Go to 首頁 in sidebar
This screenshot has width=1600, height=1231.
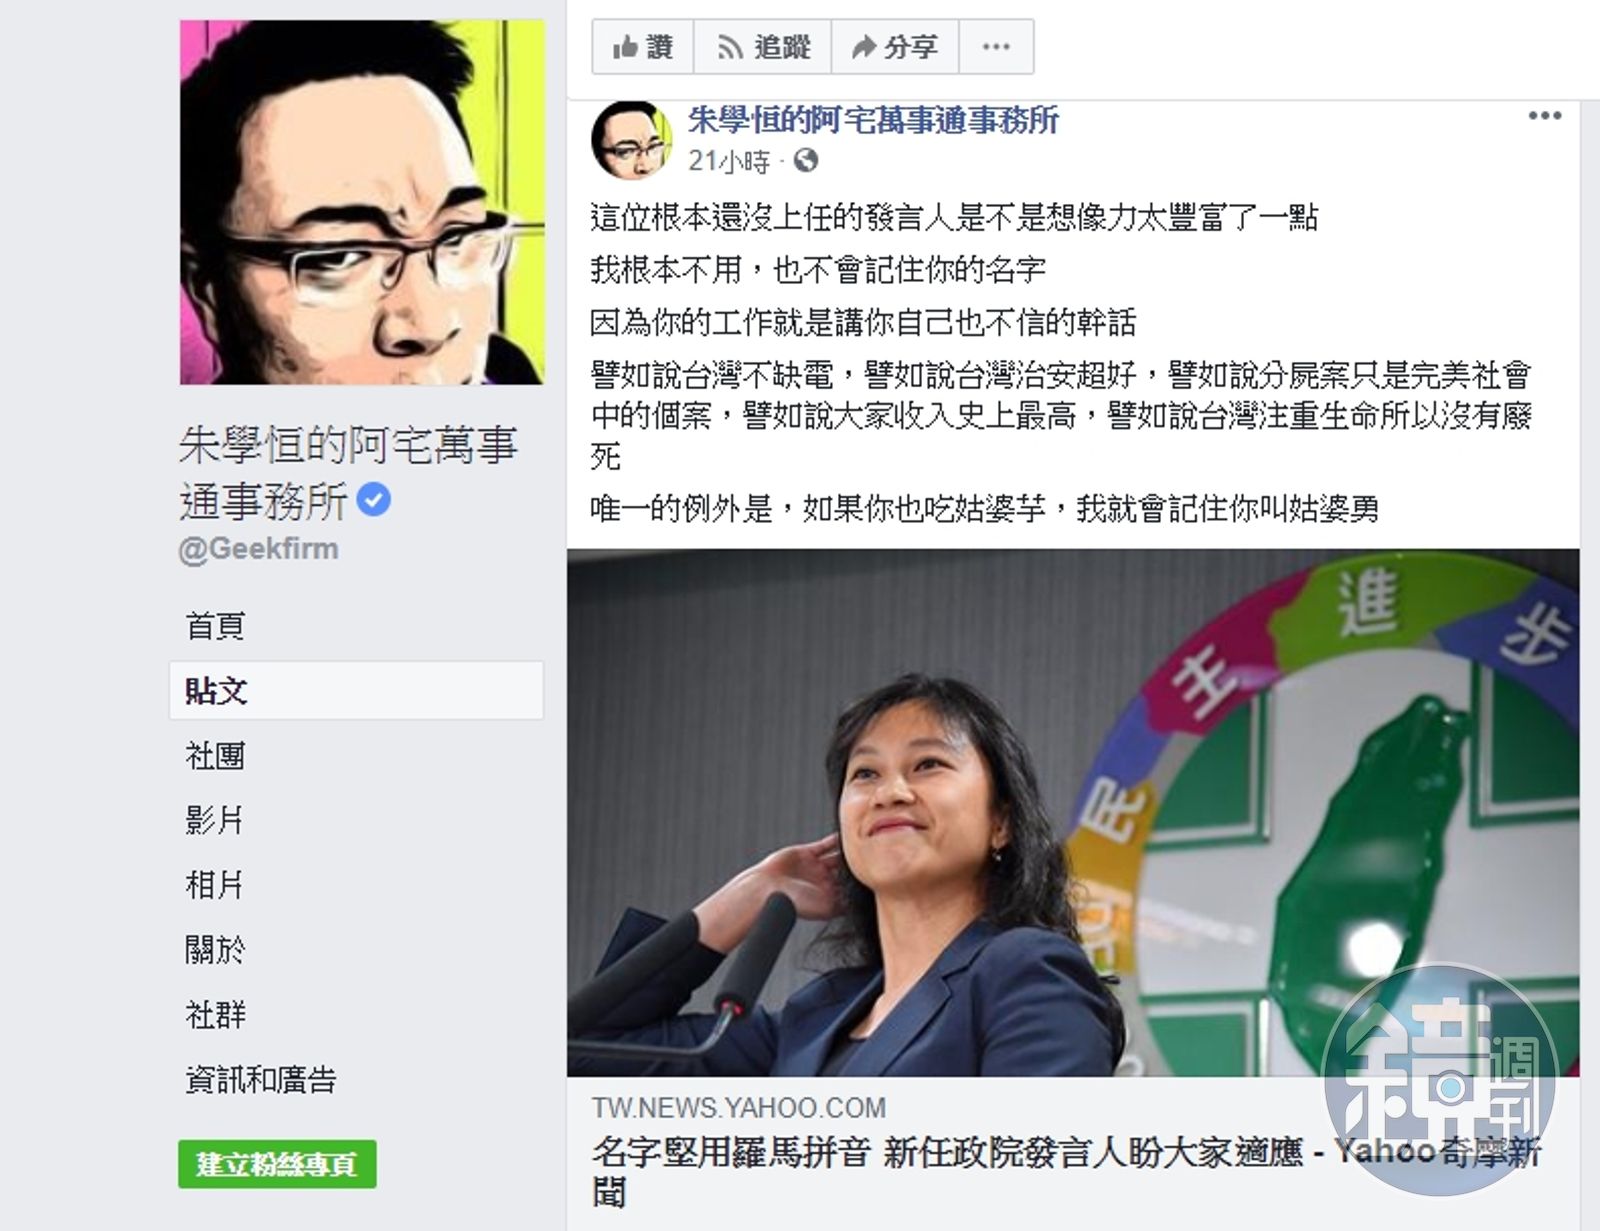(215, 626)
